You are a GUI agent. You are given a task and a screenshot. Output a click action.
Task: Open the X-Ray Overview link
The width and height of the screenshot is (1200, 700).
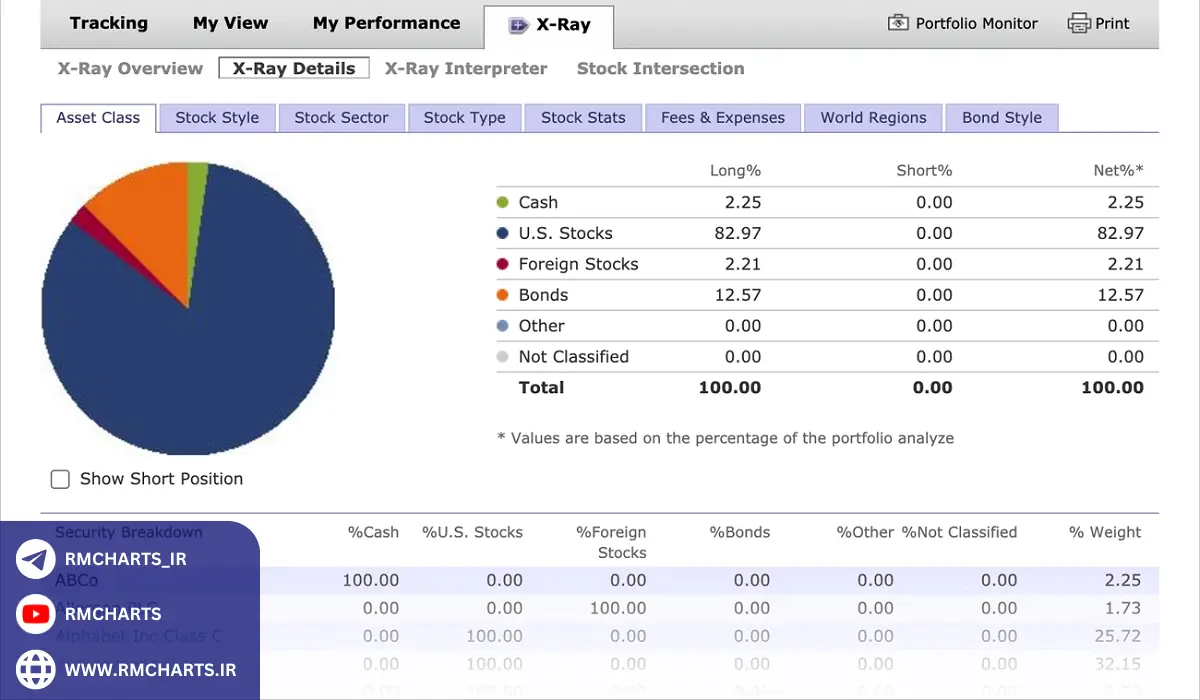(x=130, y=69)
